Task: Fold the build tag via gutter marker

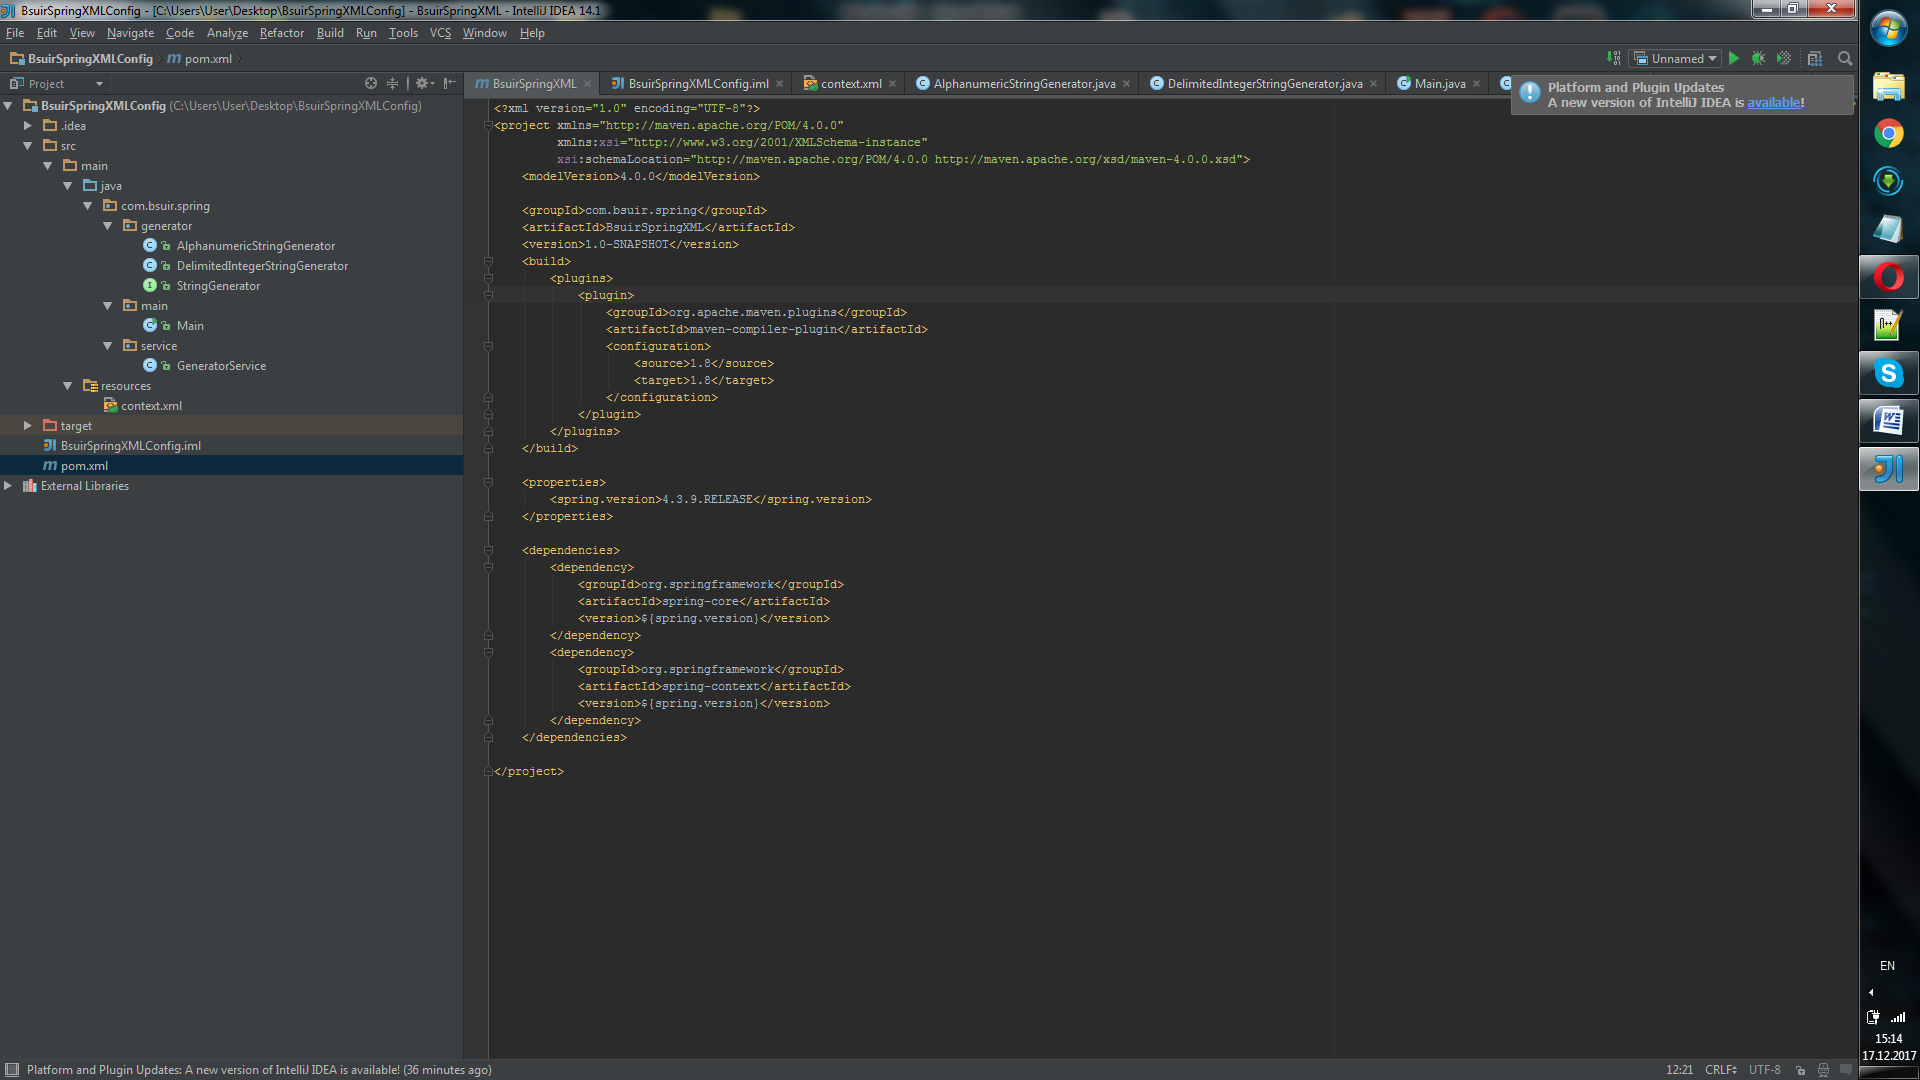Action: [489, 262]
